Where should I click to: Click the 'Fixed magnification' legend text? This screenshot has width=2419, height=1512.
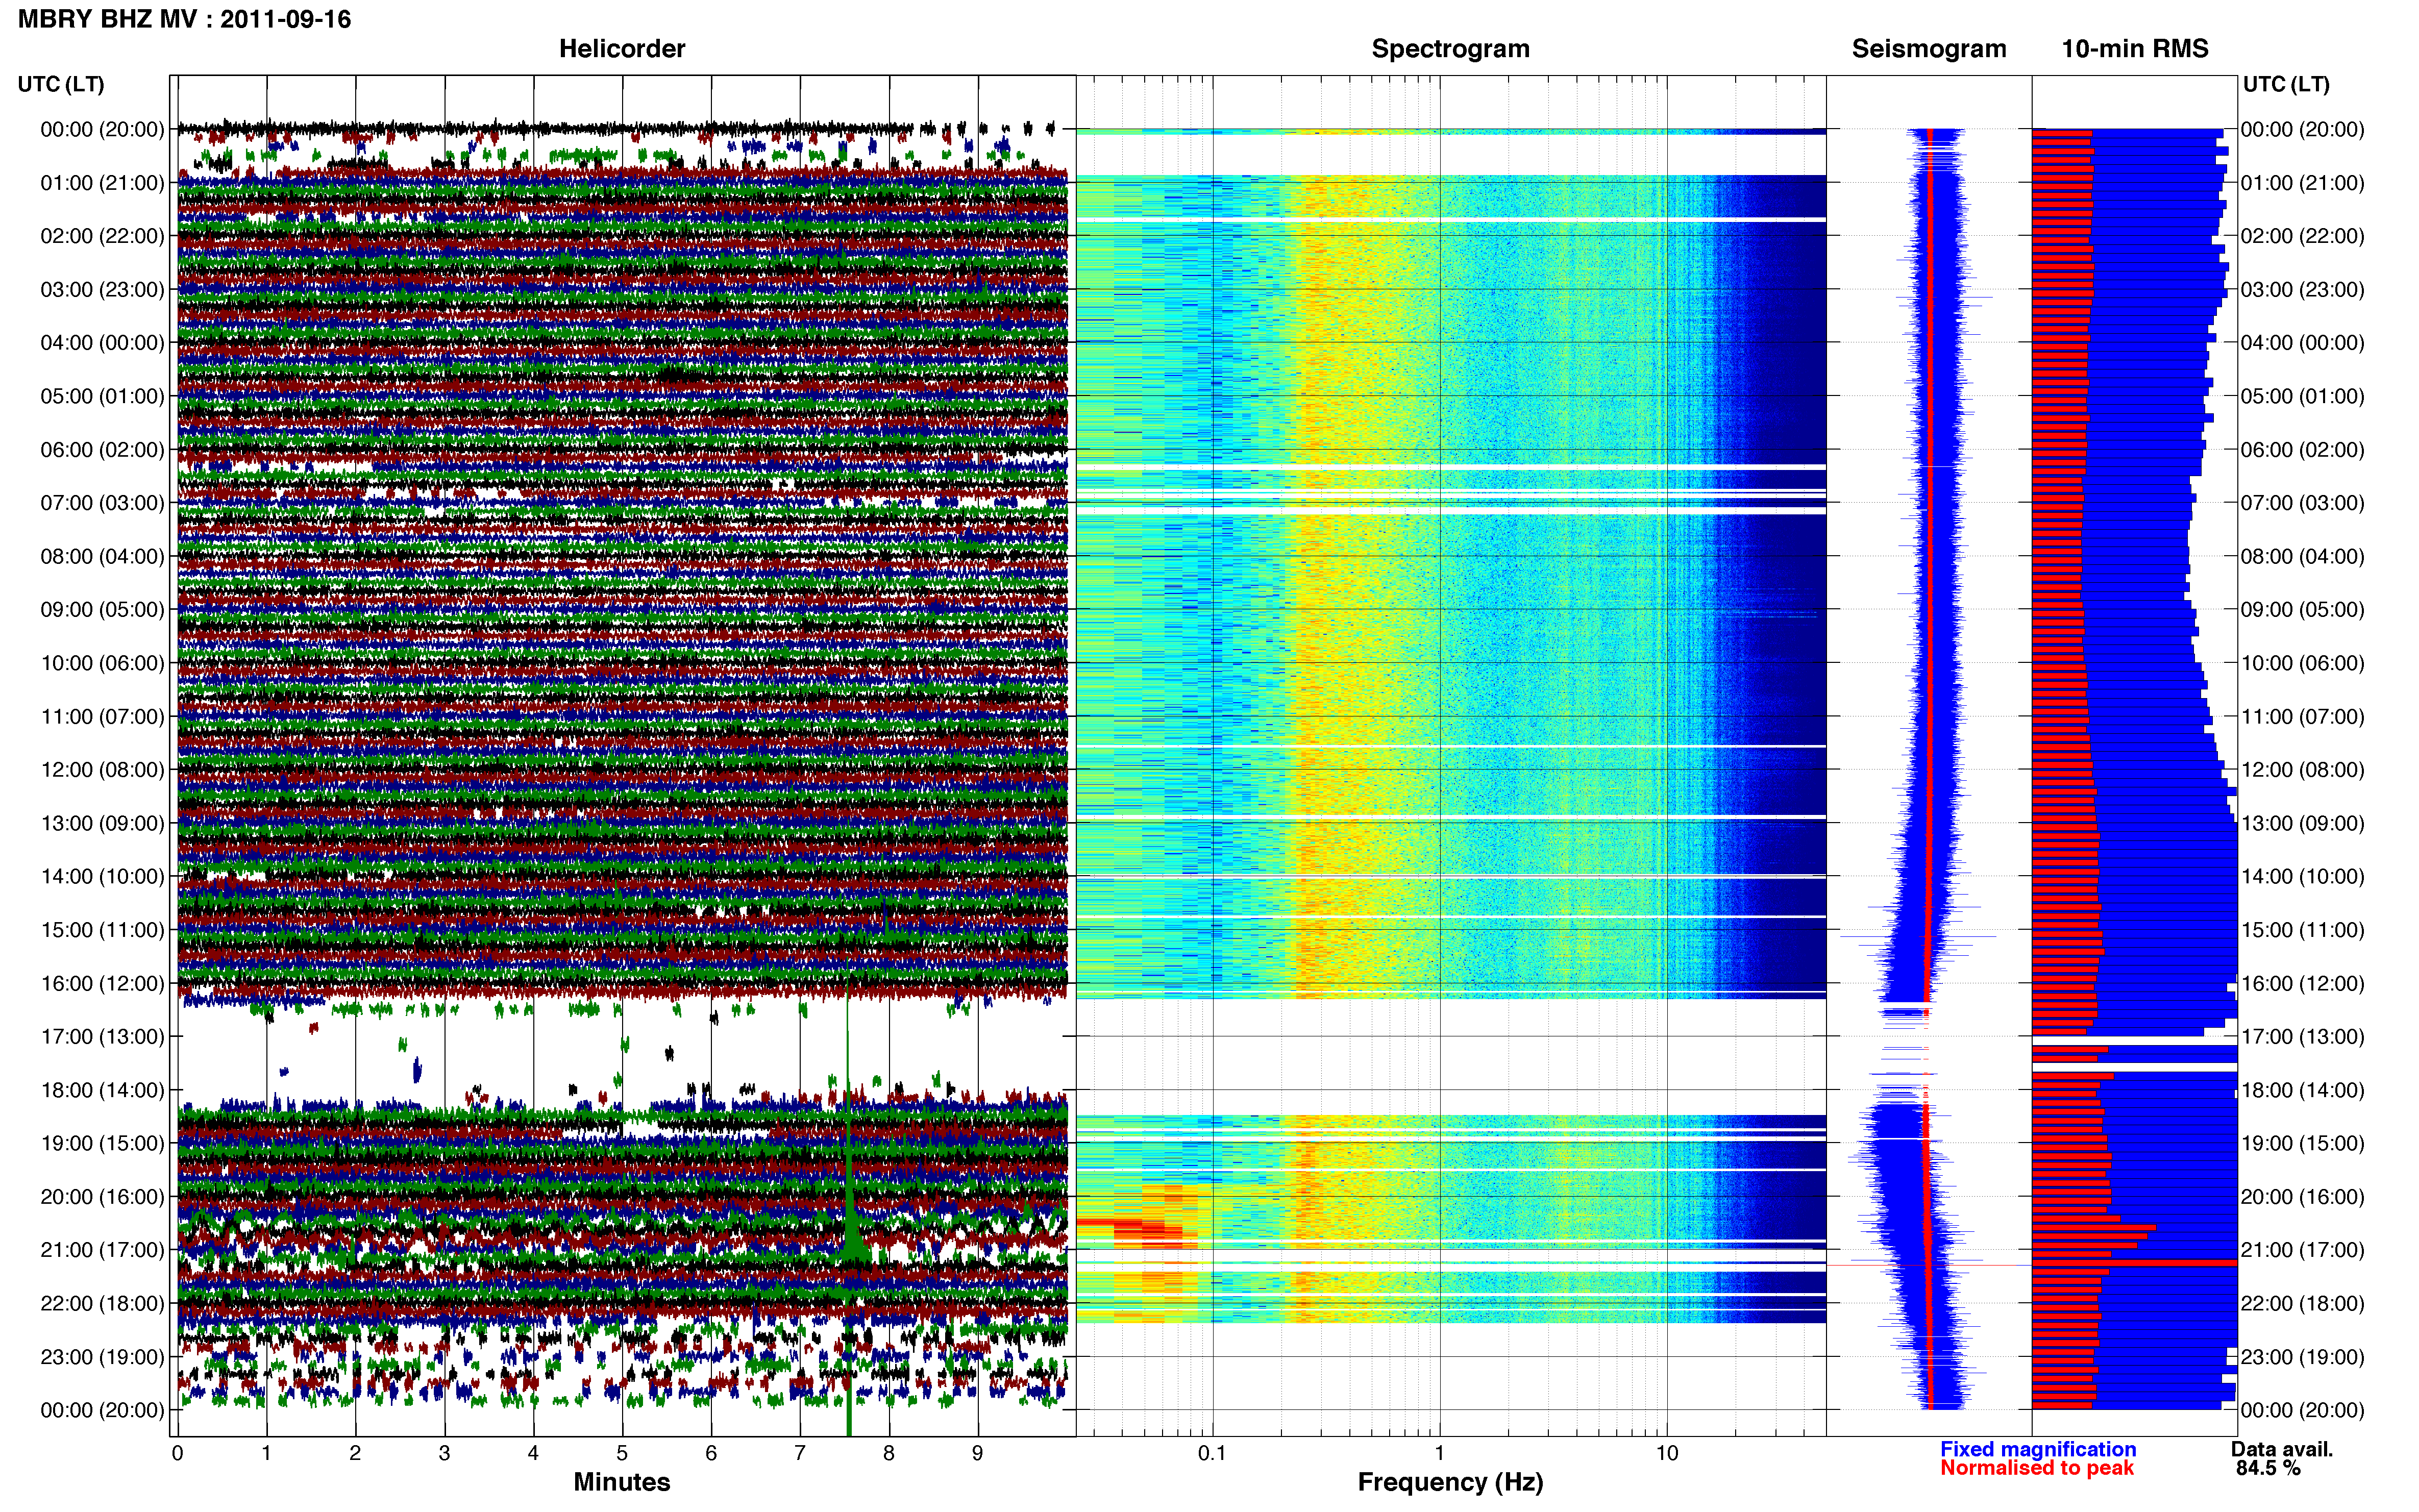(2038, 1449)
